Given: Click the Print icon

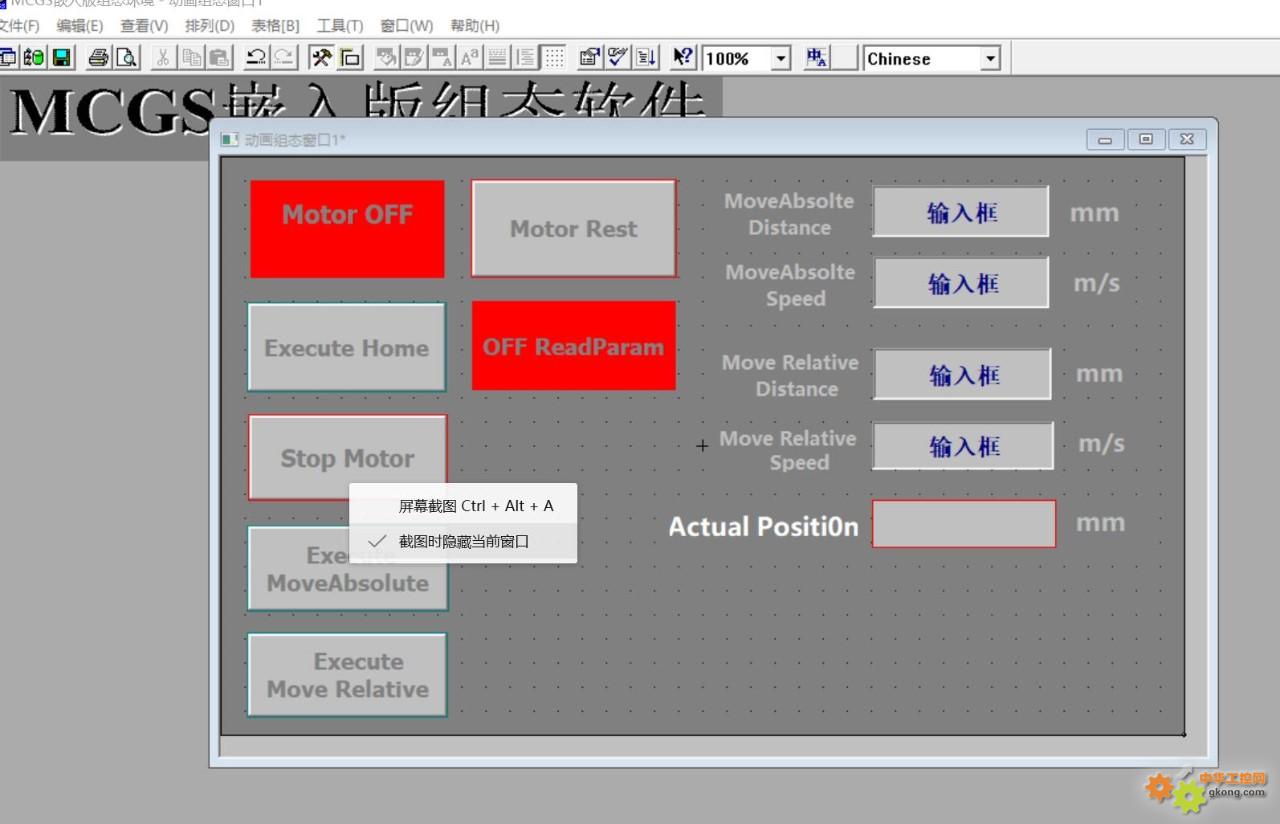Looking at the screenshot, I should tap(98, 58).
